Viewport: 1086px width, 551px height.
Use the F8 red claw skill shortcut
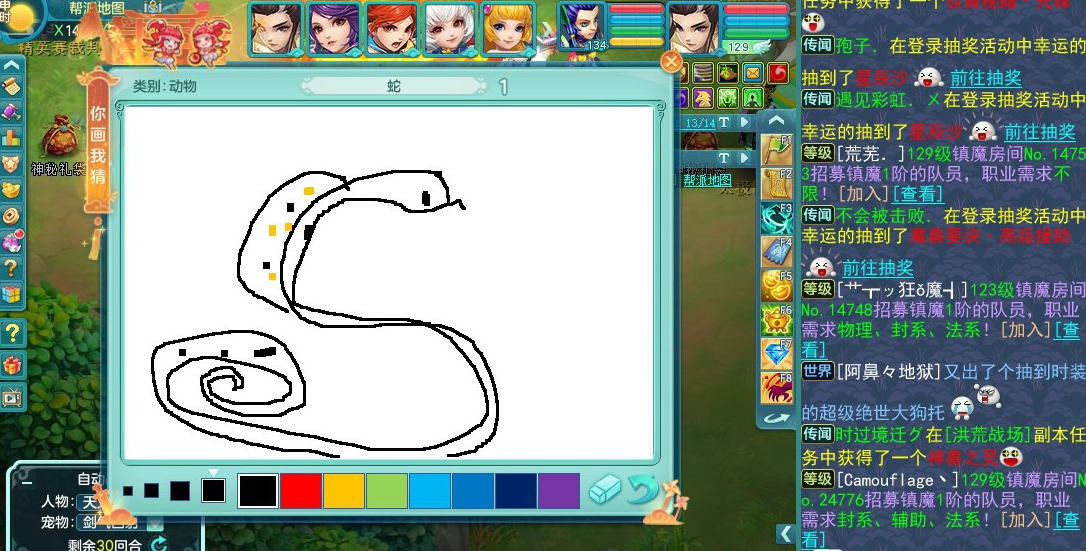click(776, 388)
